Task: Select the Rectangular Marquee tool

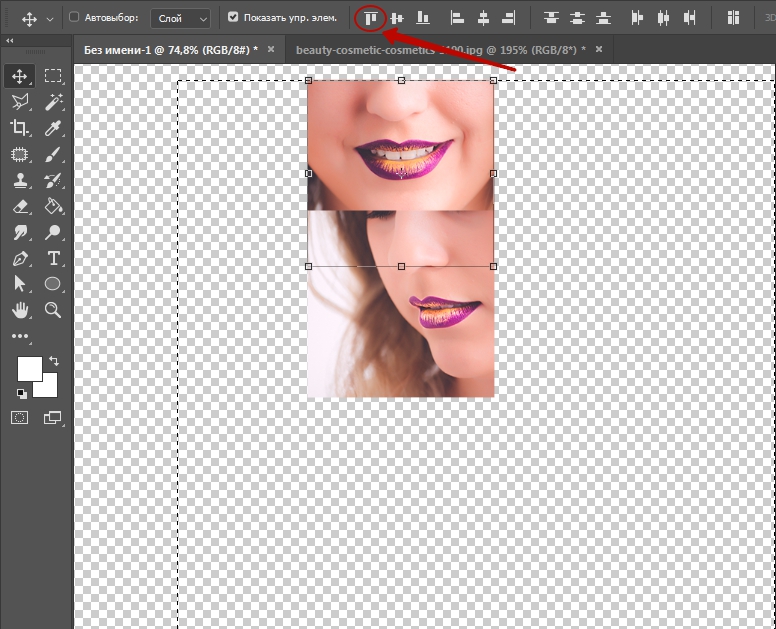Action: point(53,76)
